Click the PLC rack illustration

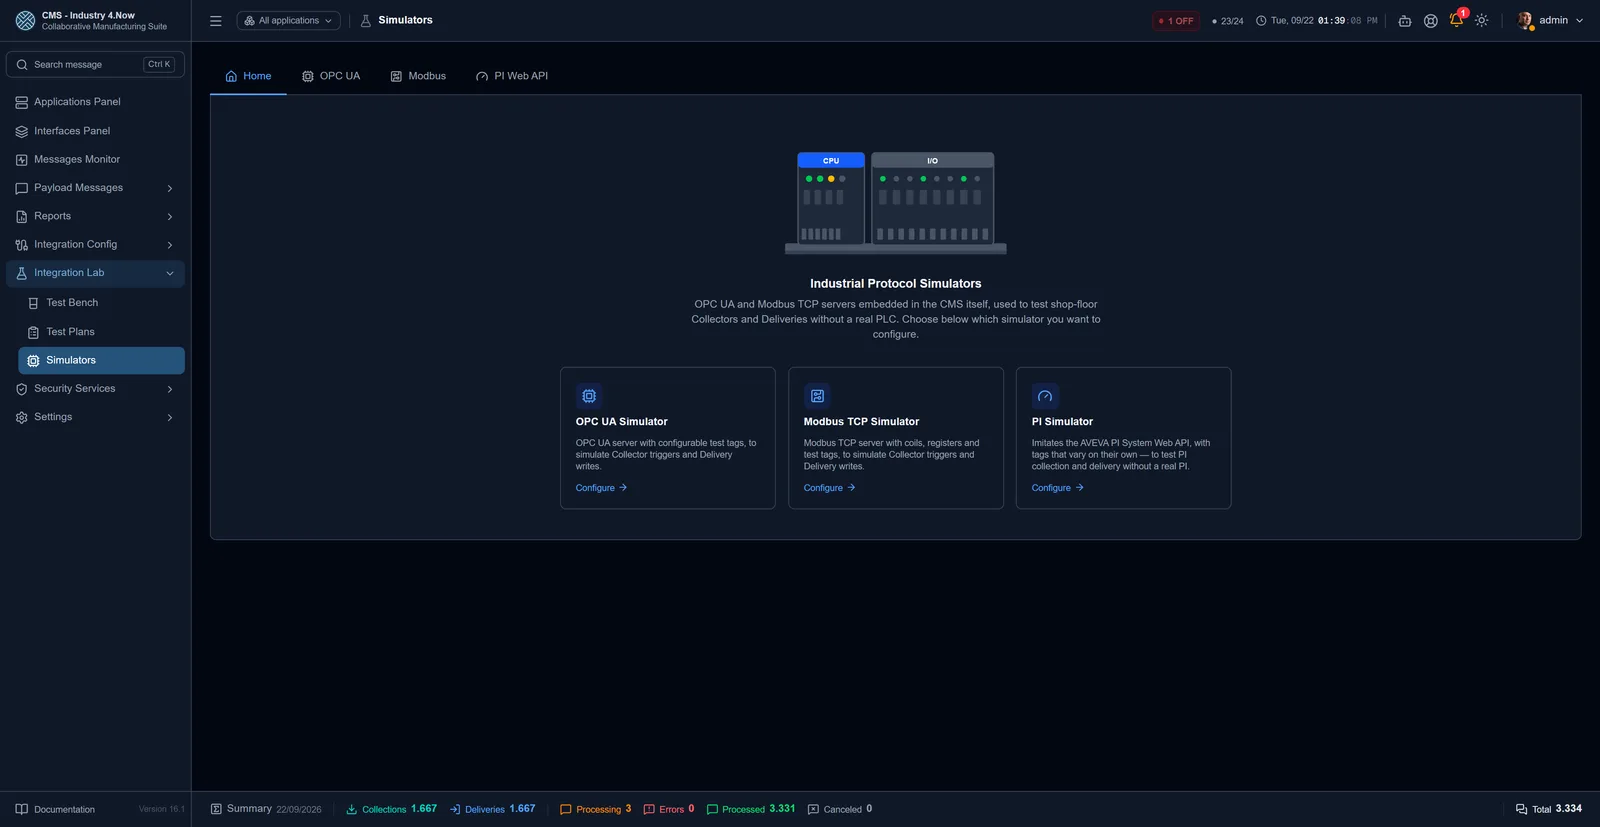[x=895, y=203]
